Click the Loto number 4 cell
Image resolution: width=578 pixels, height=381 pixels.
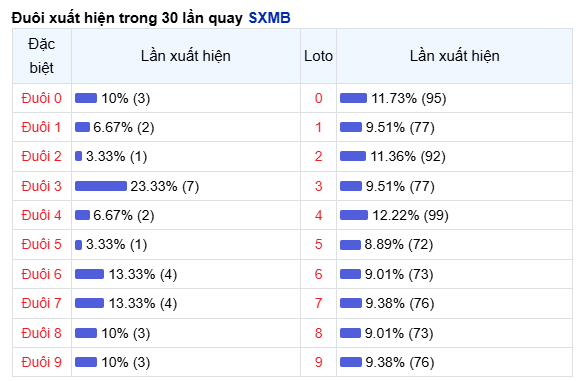(x=318, y=215)
